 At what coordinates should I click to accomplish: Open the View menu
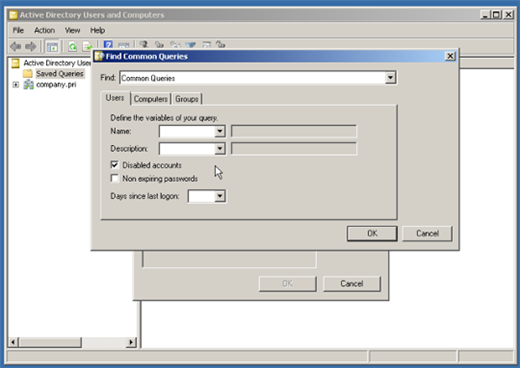pyautogui.click(x=72, y=30)
